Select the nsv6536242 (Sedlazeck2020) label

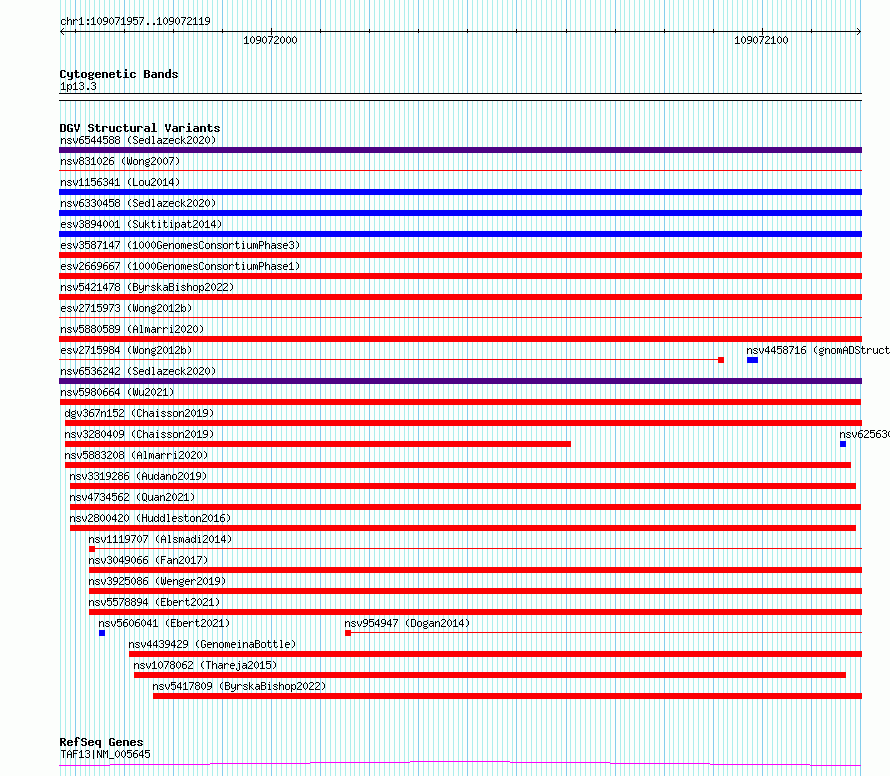tap(138, 371)
